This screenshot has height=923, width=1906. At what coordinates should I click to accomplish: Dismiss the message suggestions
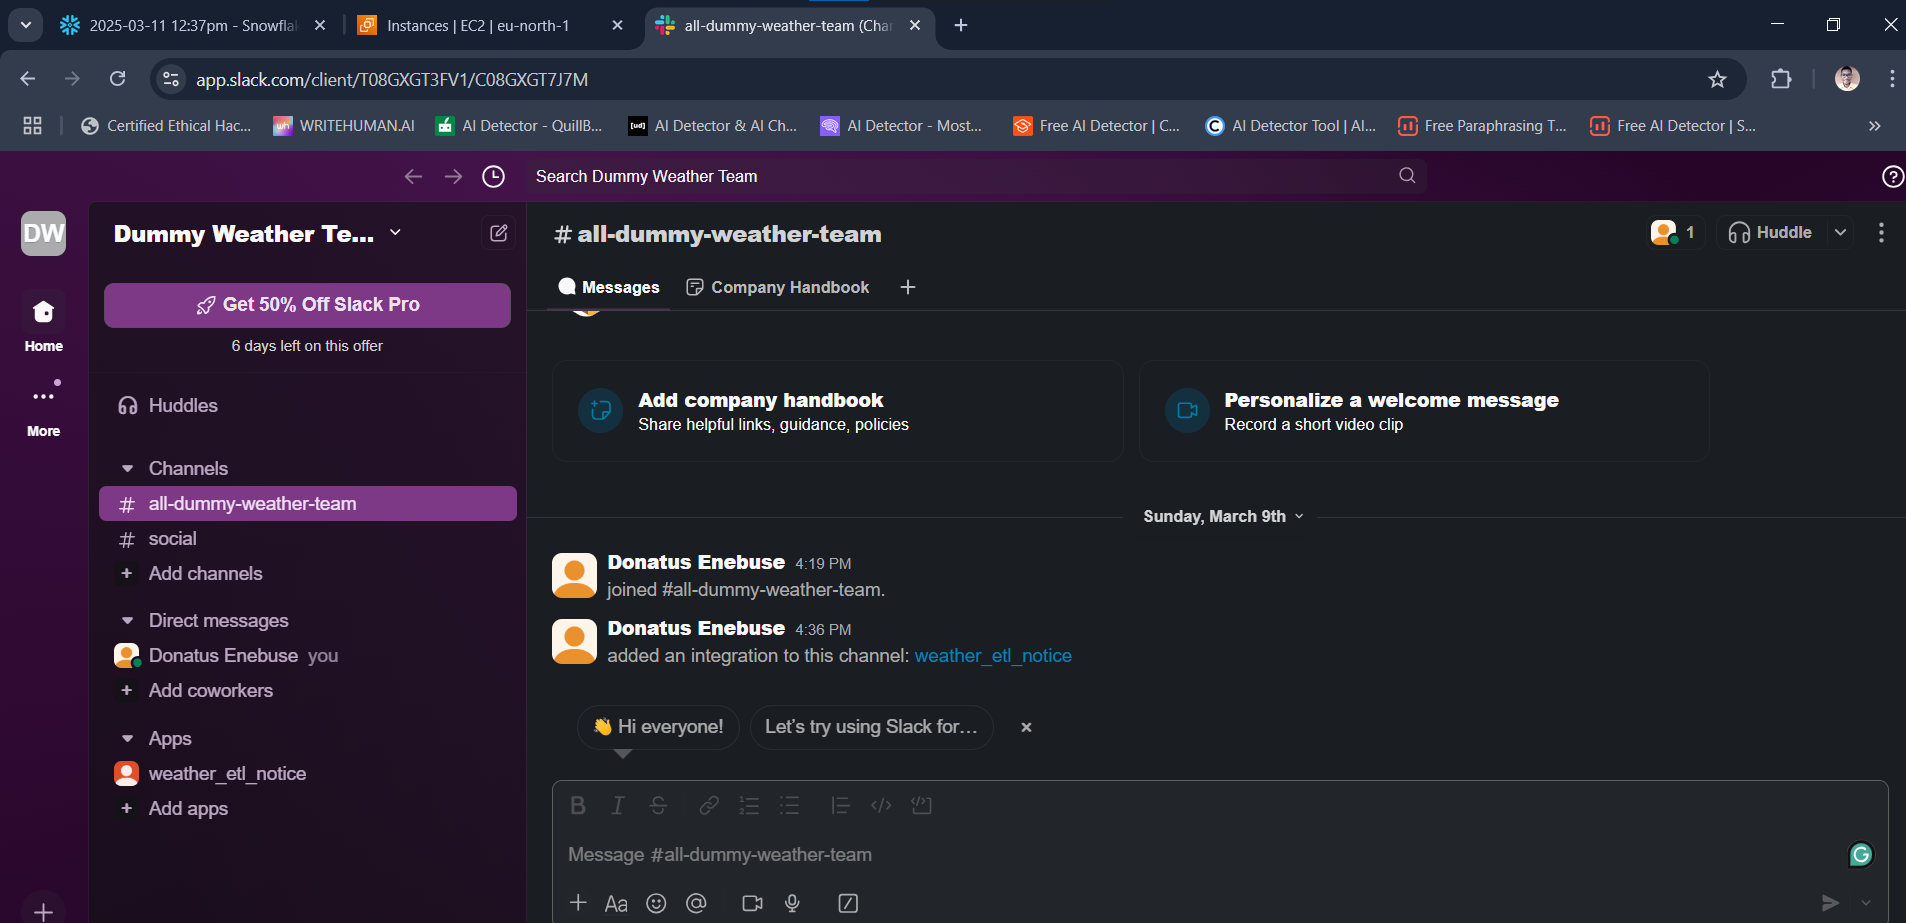click(1026, 727)
